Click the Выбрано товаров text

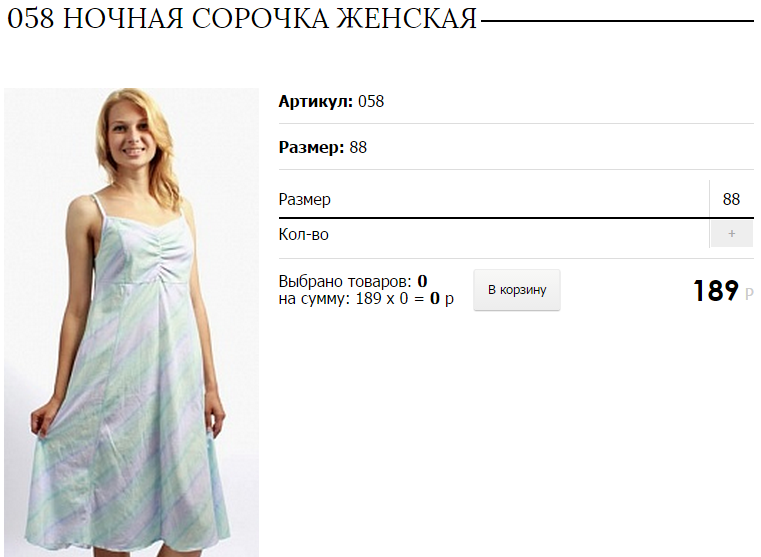(x=345, y=281)
